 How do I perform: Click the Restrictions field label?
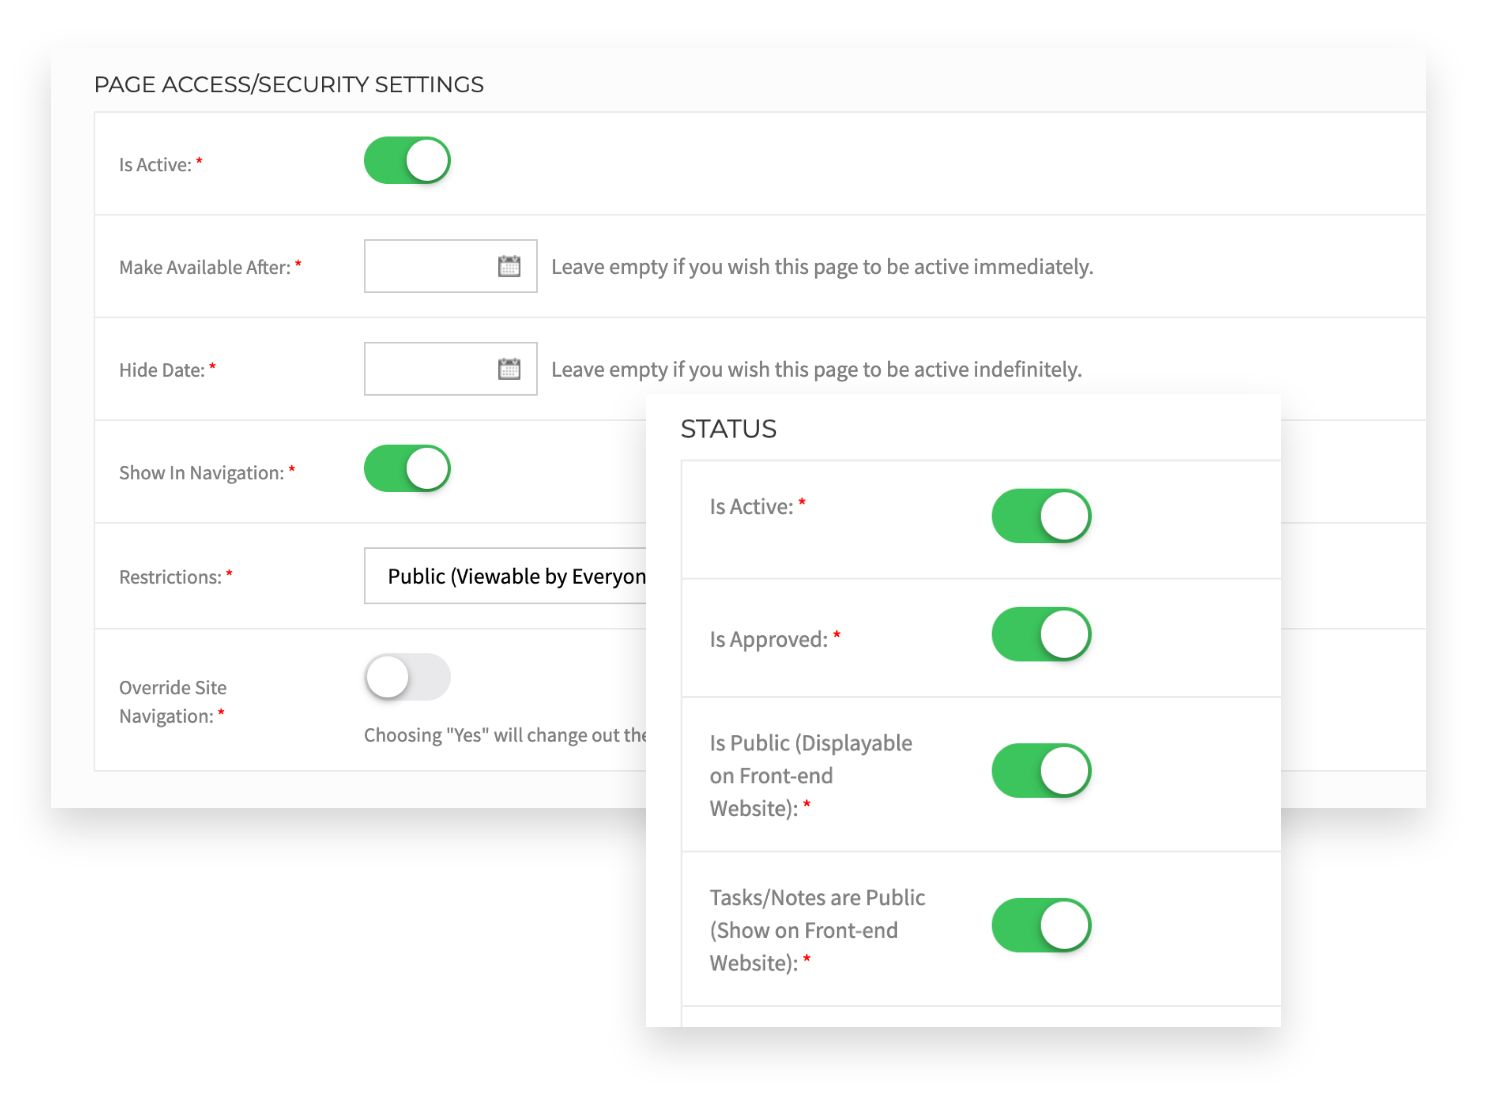(x=170, y=577)
